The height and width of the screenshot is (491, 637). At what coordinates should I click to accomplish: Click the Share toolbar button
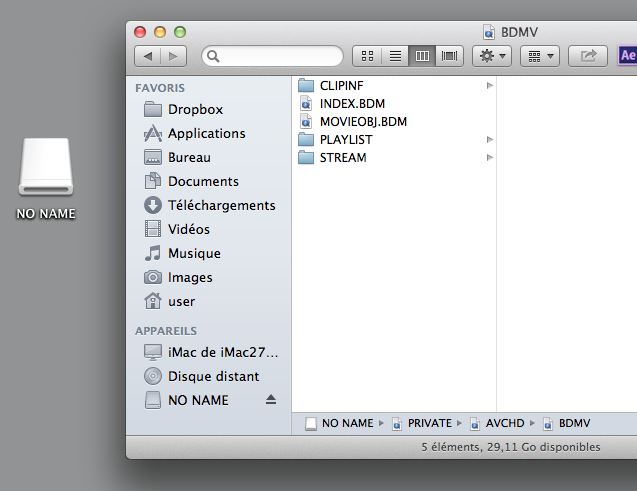tap(588, 56)
